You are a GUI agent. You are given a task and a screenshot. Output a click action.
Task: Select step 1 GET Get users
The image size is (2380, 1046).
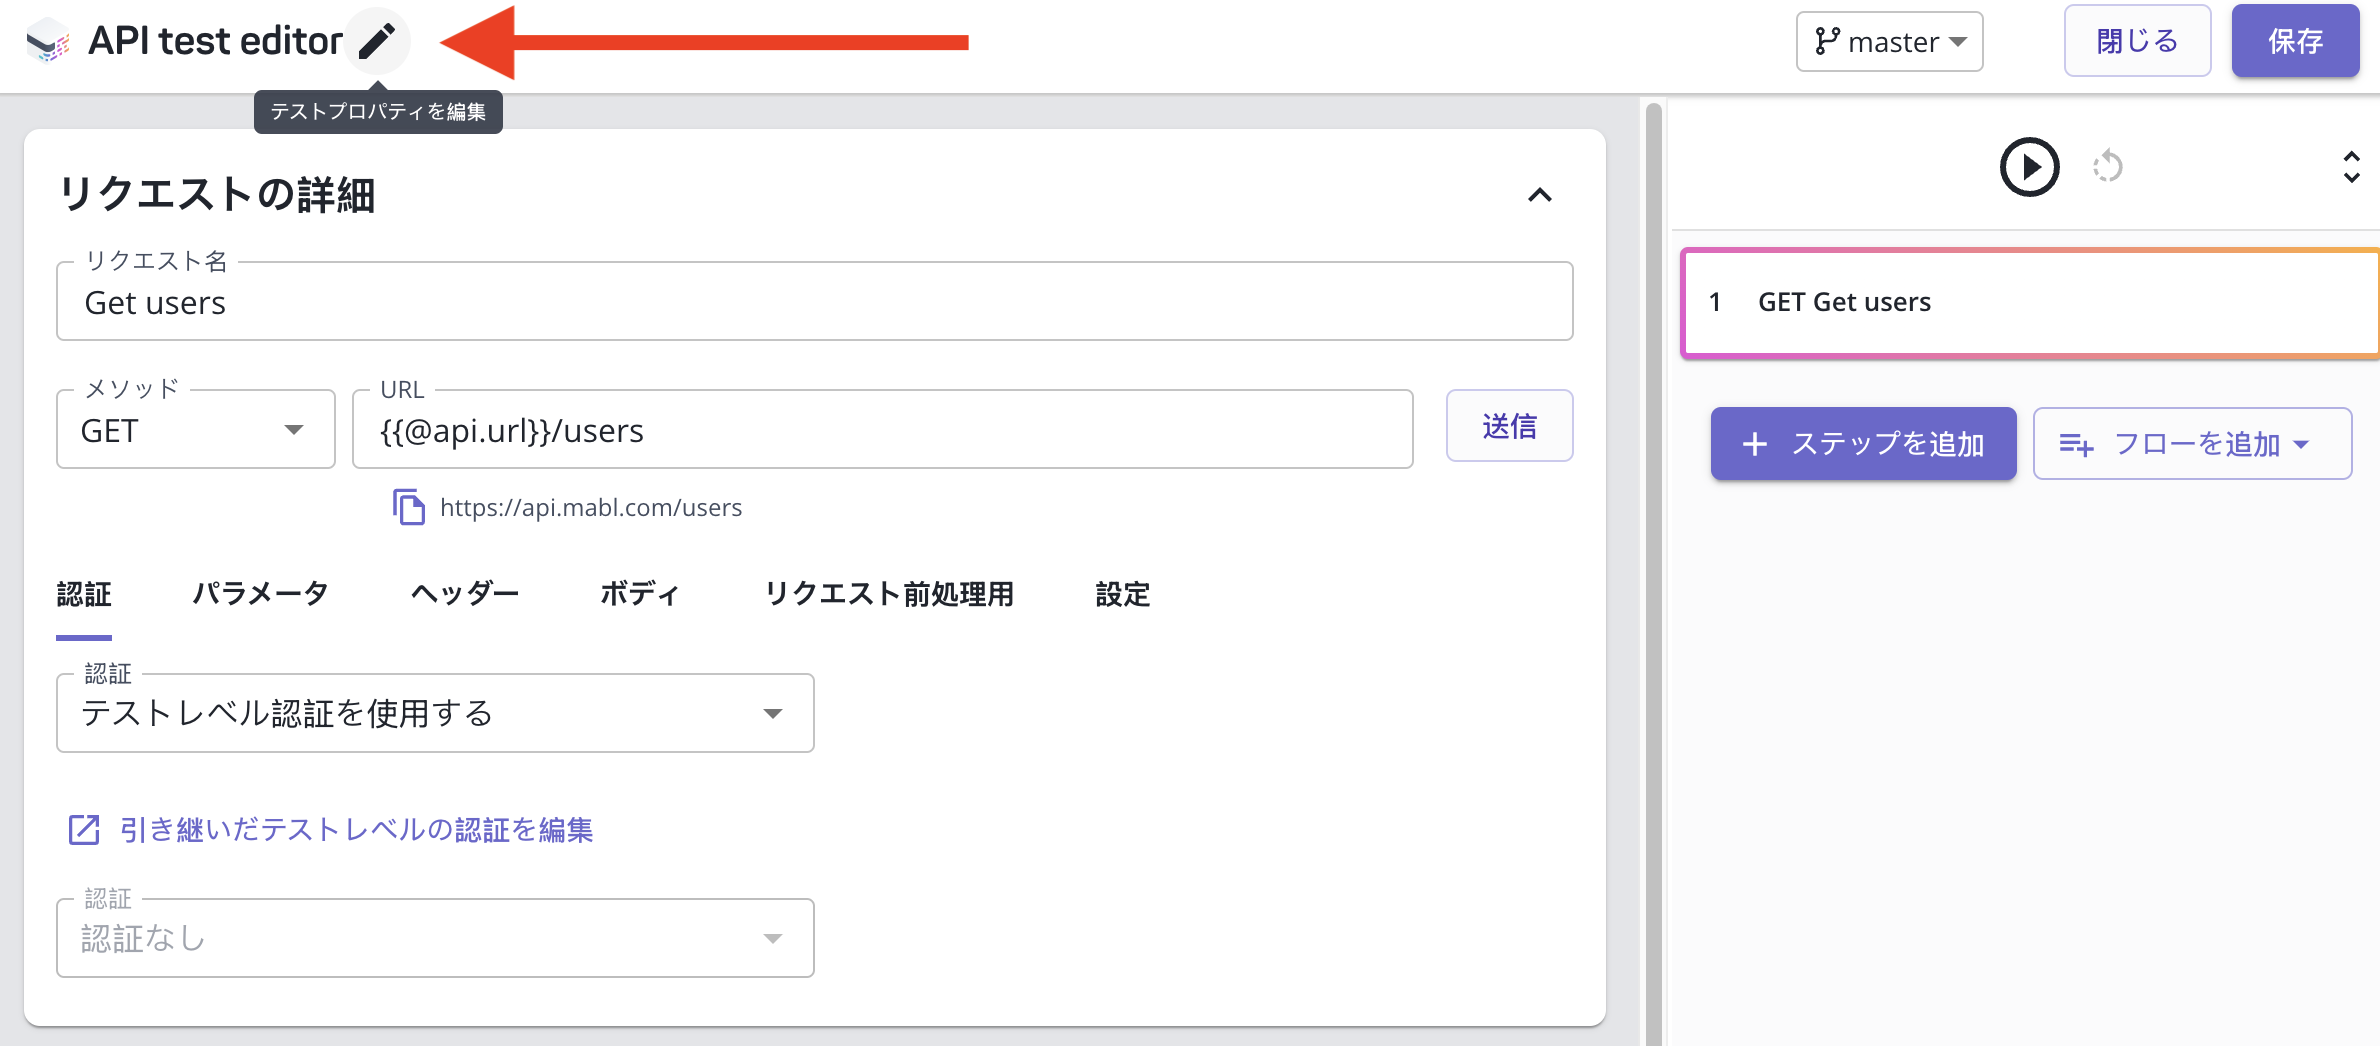point(2030,302)
